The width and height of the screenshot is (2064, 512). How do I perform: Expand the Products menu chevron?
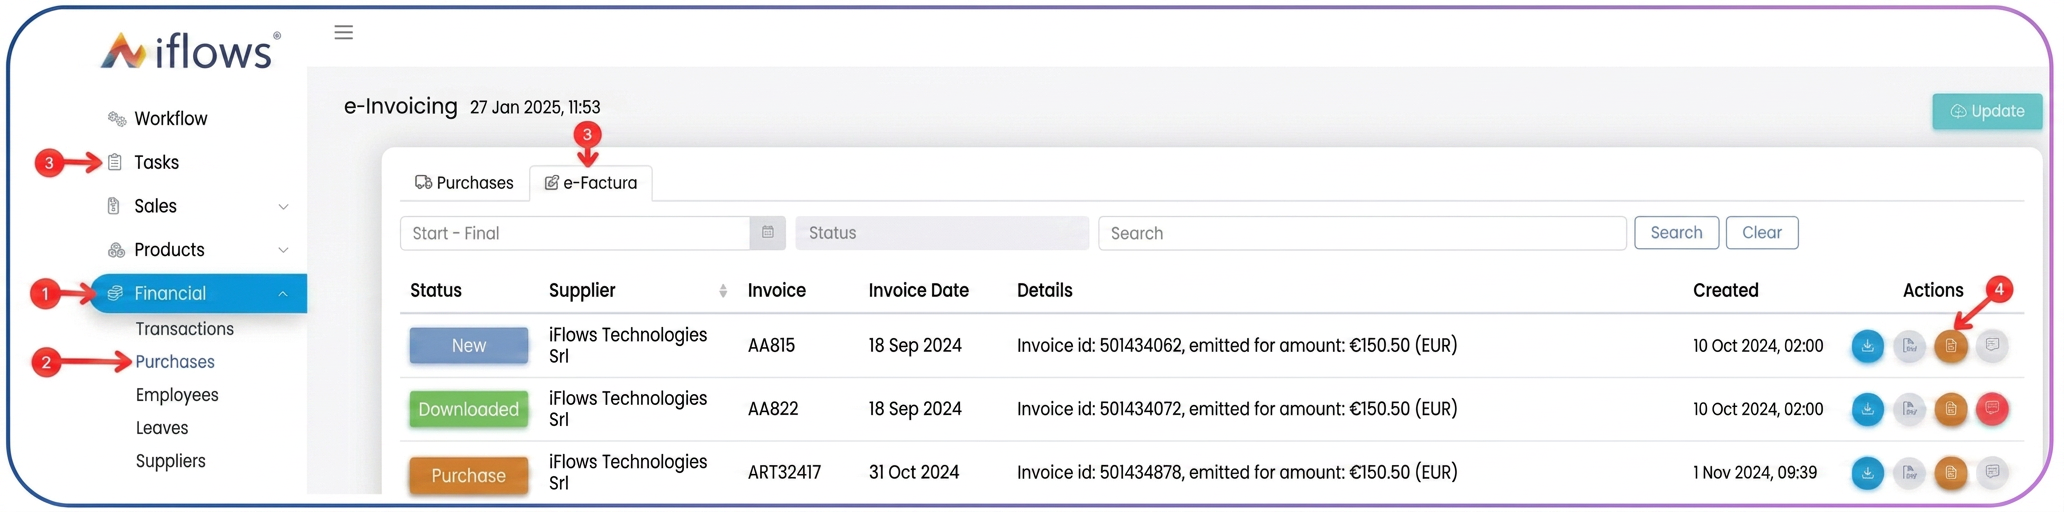[283, 250]
